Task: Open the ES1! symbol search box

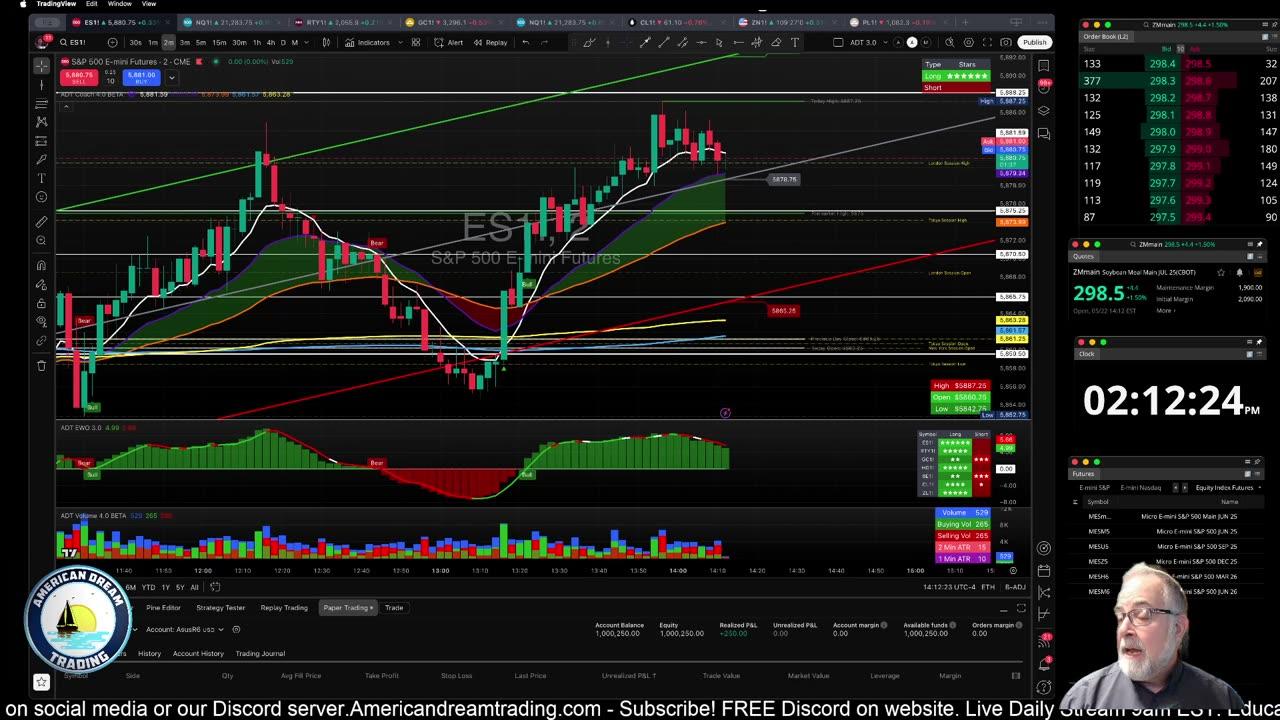Action: pyautogui.click(x=78, y=42)
